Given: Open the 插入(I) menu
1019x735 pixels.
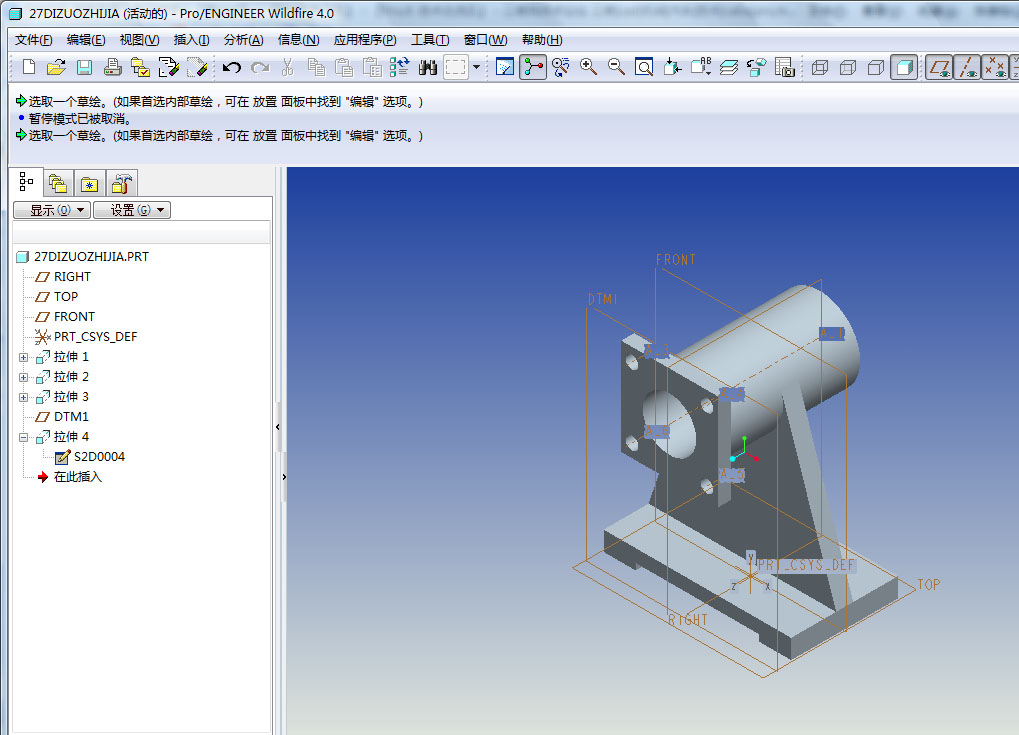Looking at the screenshot, I should pos(191,40).
